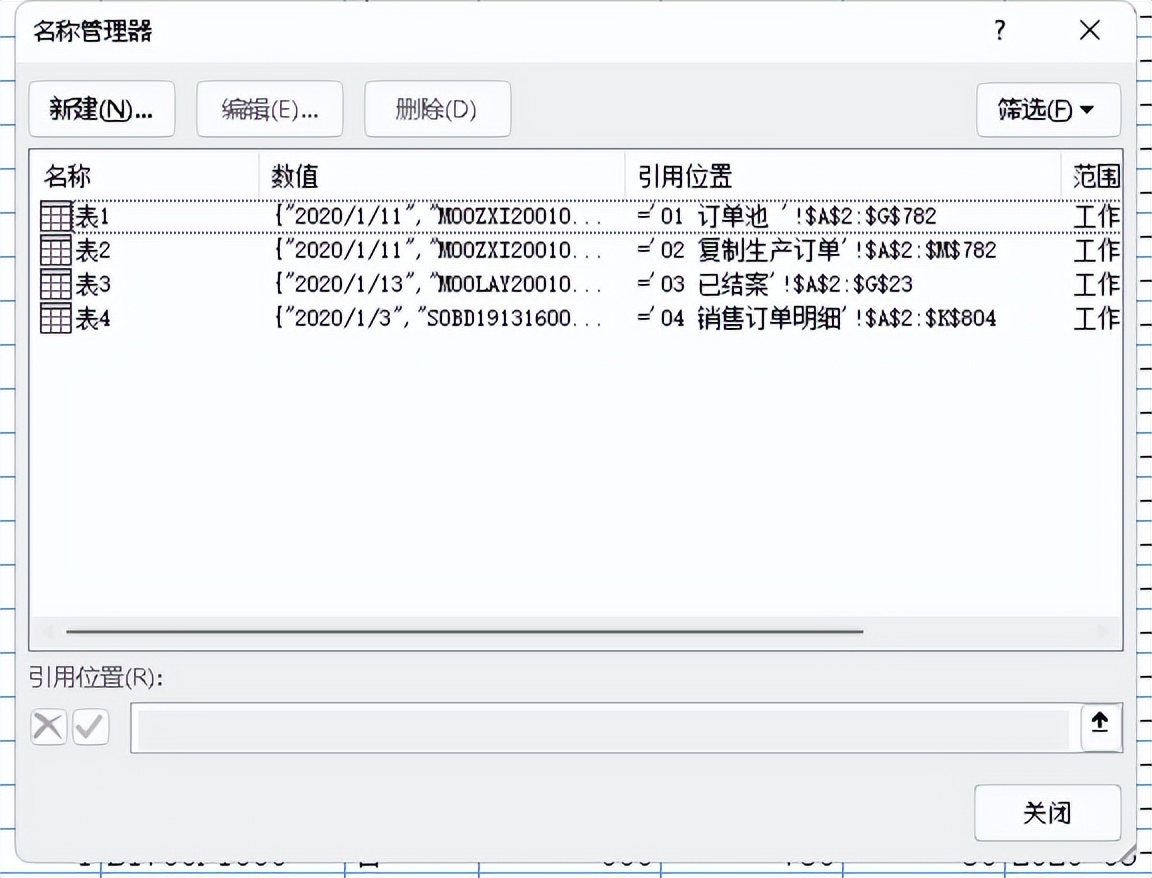
Task: Close the name manager with 关闭
Action: 1047,813
